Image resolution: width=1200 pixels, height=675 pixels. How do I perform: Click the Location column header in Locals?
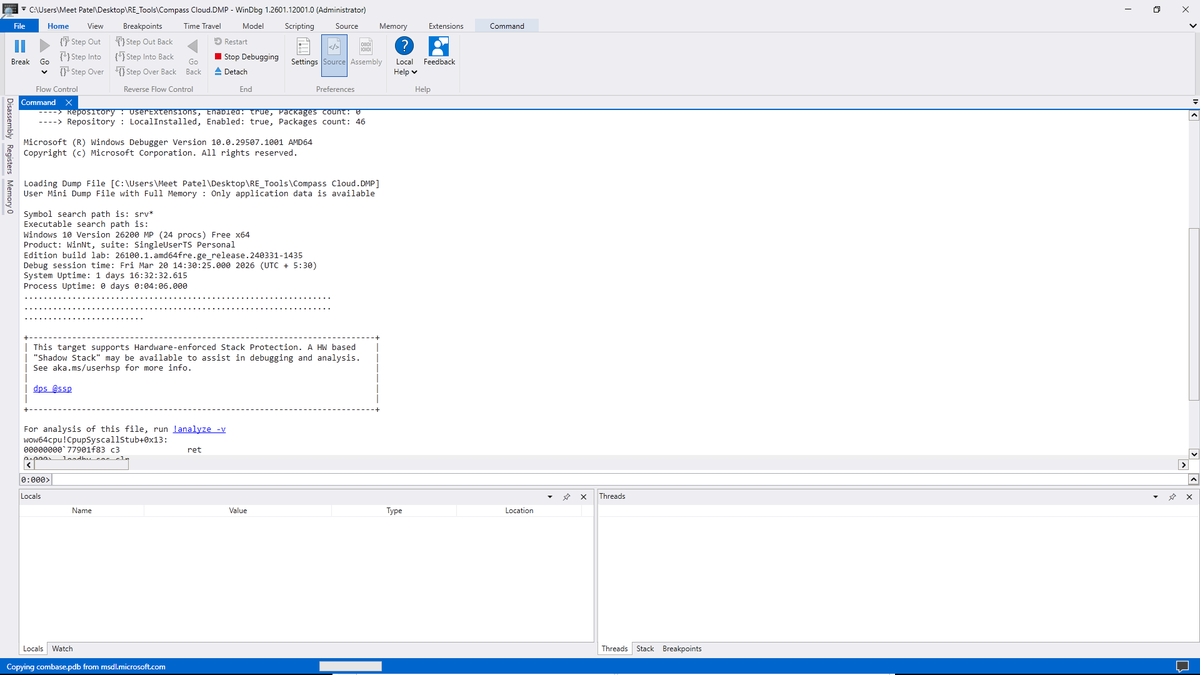point(519,510)
